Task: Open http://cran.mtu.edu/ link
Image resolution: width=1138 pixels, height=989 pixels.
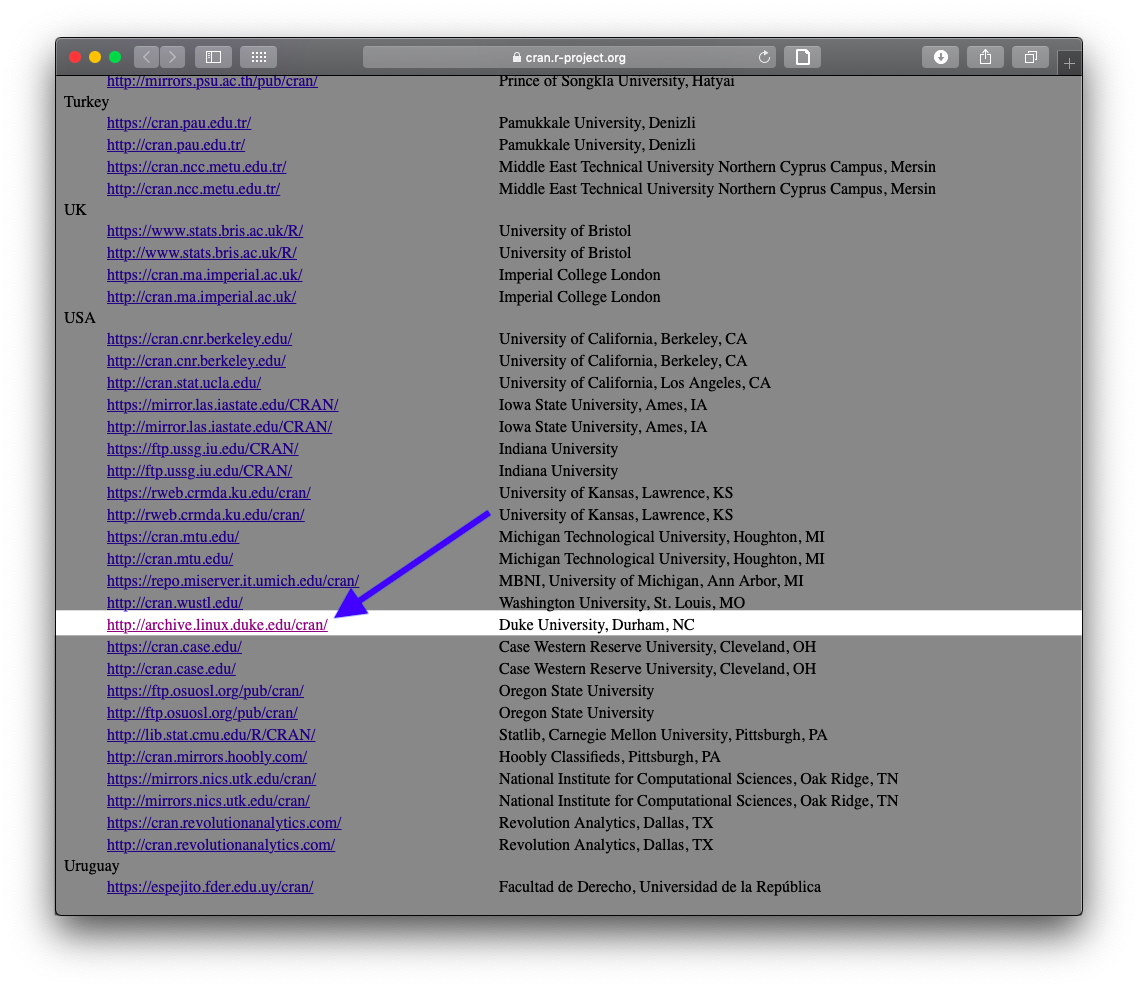Action: [x=170, y=559]
